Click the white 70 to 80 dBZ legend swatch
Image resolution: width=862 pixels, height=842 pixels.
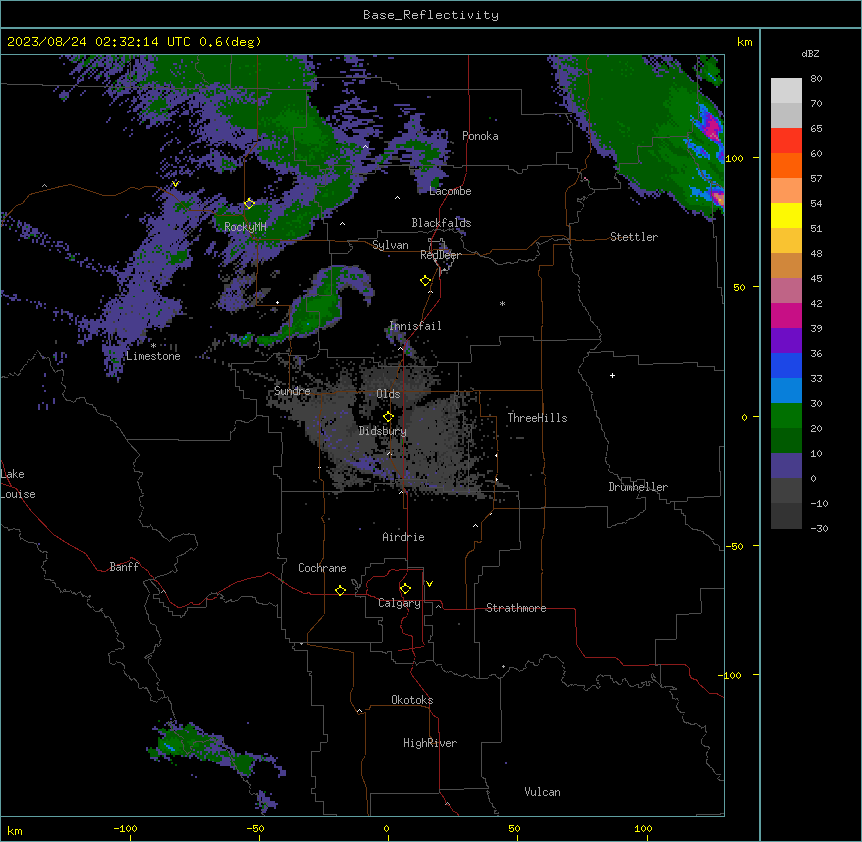[786, 91]
